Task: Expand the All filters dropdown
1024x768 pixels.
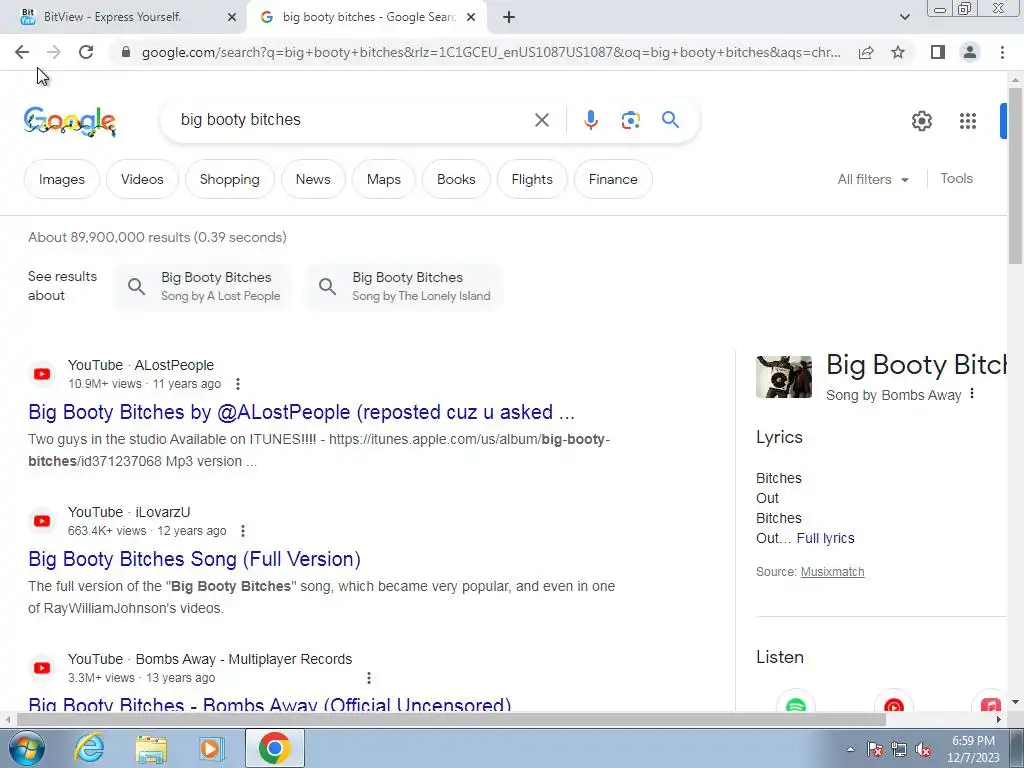Action: pyautogui.click(x=873, y=180)
